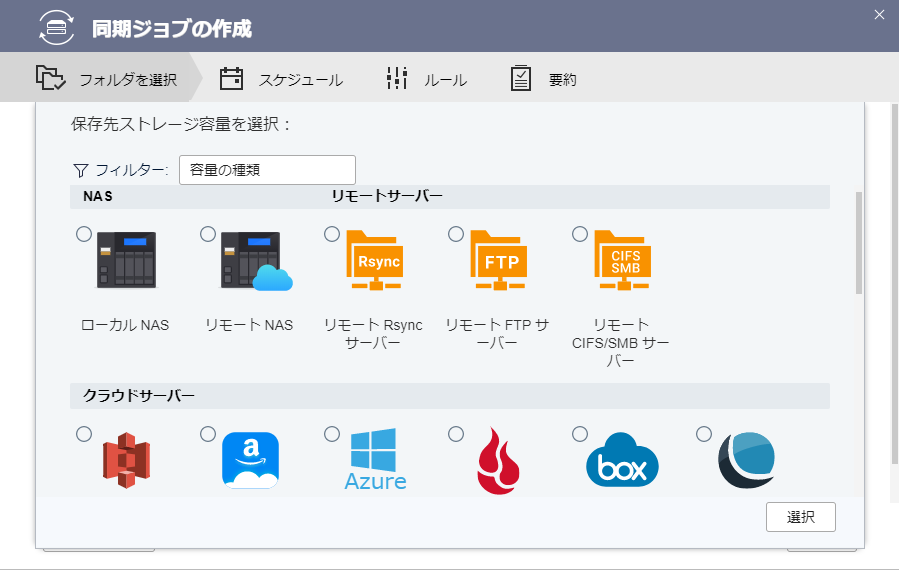Click the CIFS/SMB server folder icon
The height and width of the screenshot is (570, 899).
(x=621, y=262)
